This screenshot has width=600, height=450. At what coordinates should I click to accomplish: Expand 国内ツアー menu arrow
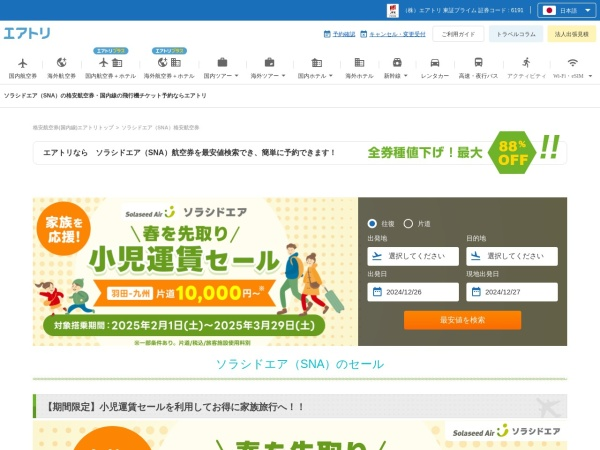click(236, 76)
